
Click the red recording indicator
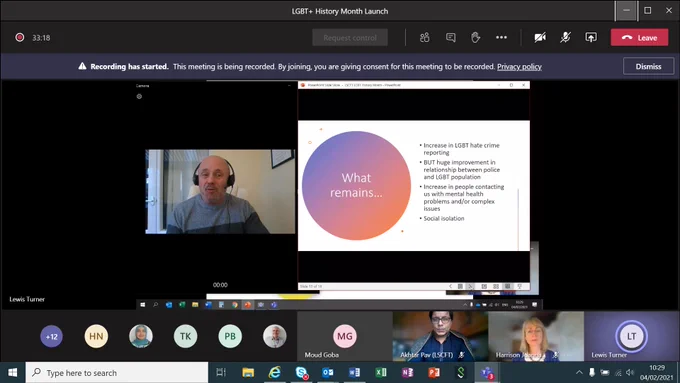pyautogui.click(x=20, y=38)
